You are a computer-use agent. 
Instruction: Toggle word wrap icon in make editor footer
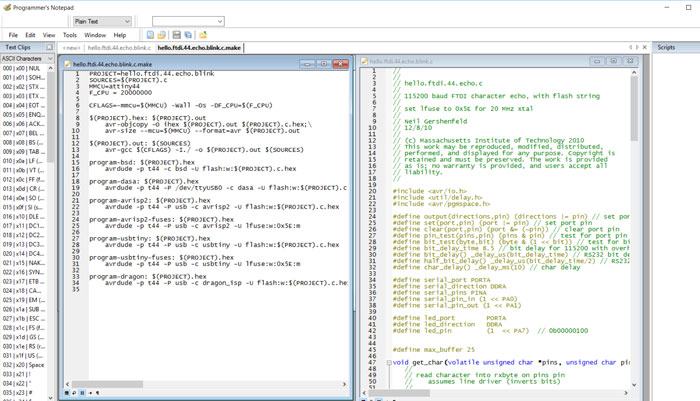74,393
